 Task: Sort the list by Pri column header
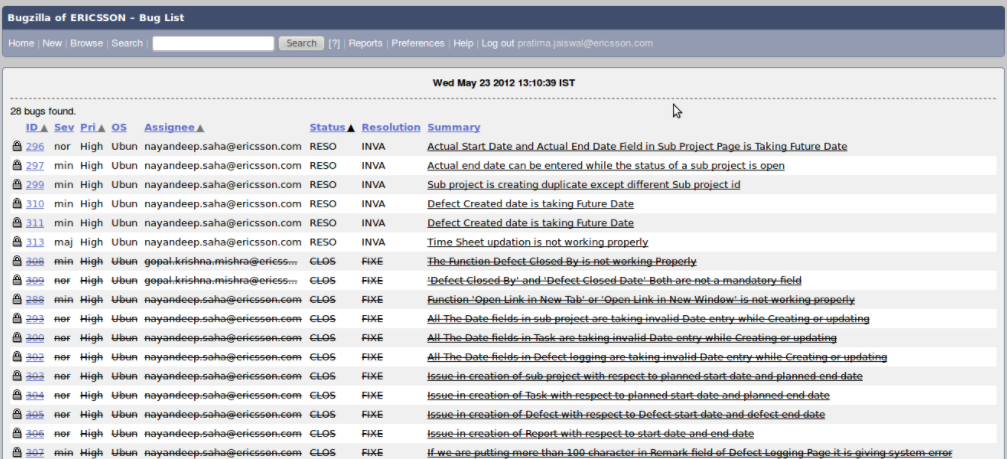point(88,128)
